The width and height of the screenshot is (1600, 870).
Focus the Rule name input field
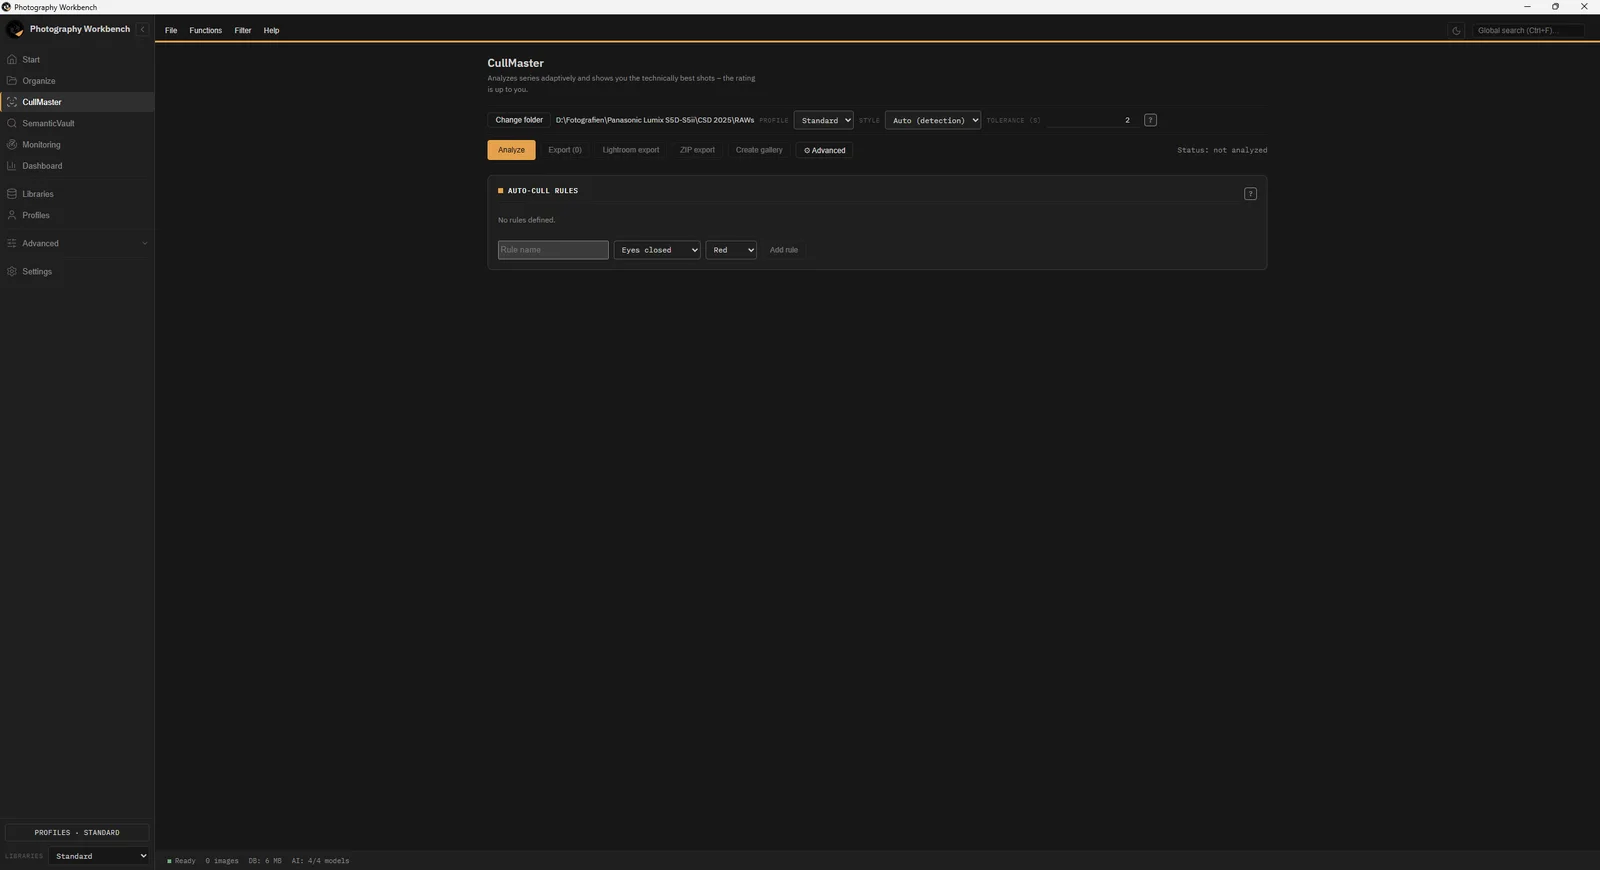pyautogui.click(x=553, y=250)
